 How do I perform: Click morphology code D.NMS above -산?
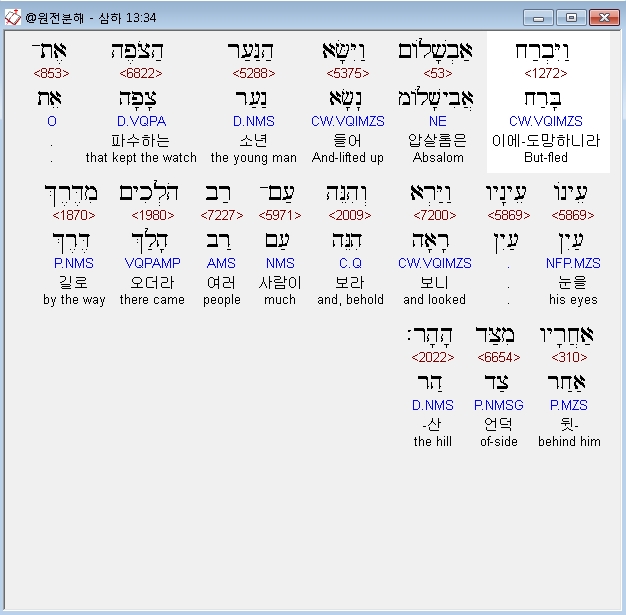[433, 405]
